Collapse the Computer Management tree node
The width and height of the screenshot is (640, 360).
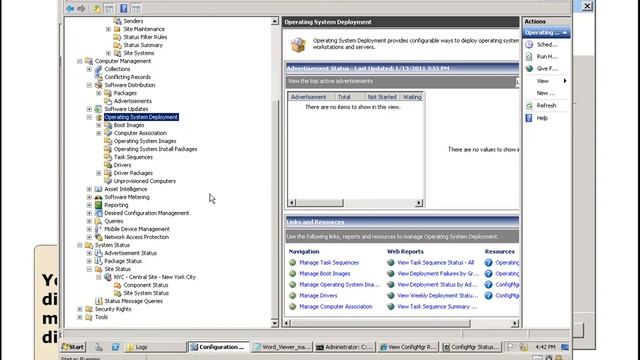click(80, 61)
